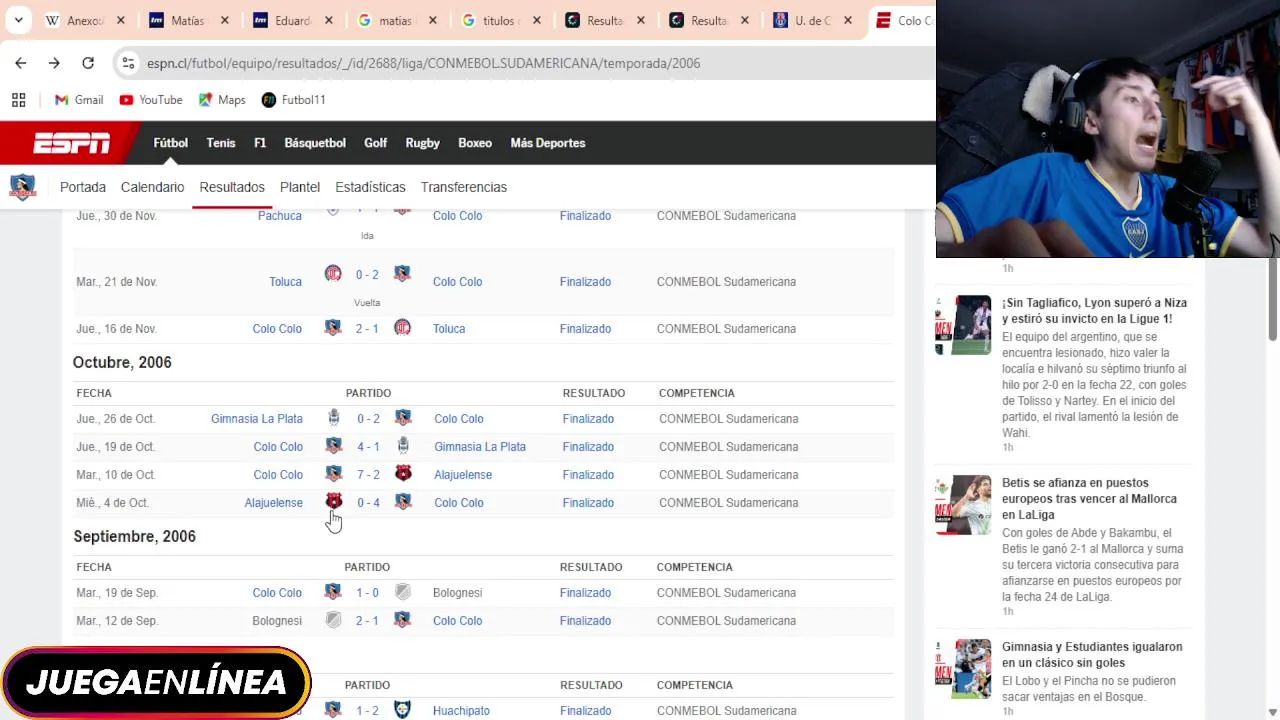
Task: Close the Anexo Wikipedia tab
Action: click(121, 20)
